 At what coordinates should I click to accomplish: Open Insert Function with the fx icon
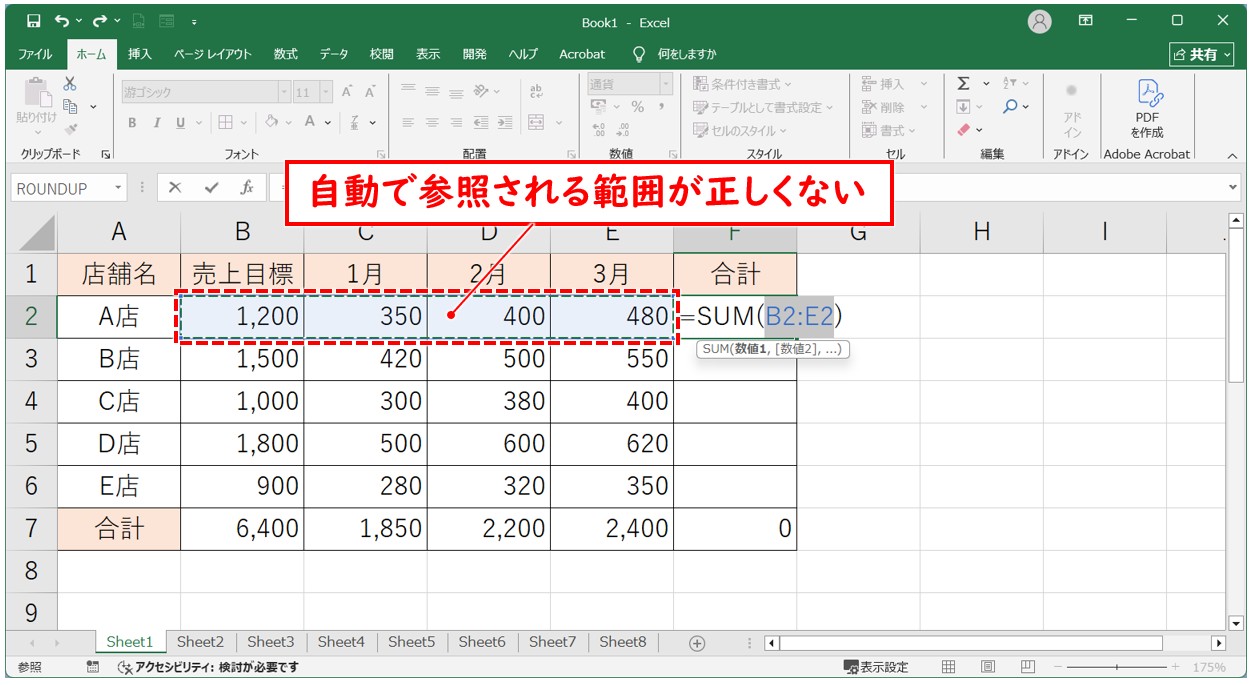[x=246, y=188]
